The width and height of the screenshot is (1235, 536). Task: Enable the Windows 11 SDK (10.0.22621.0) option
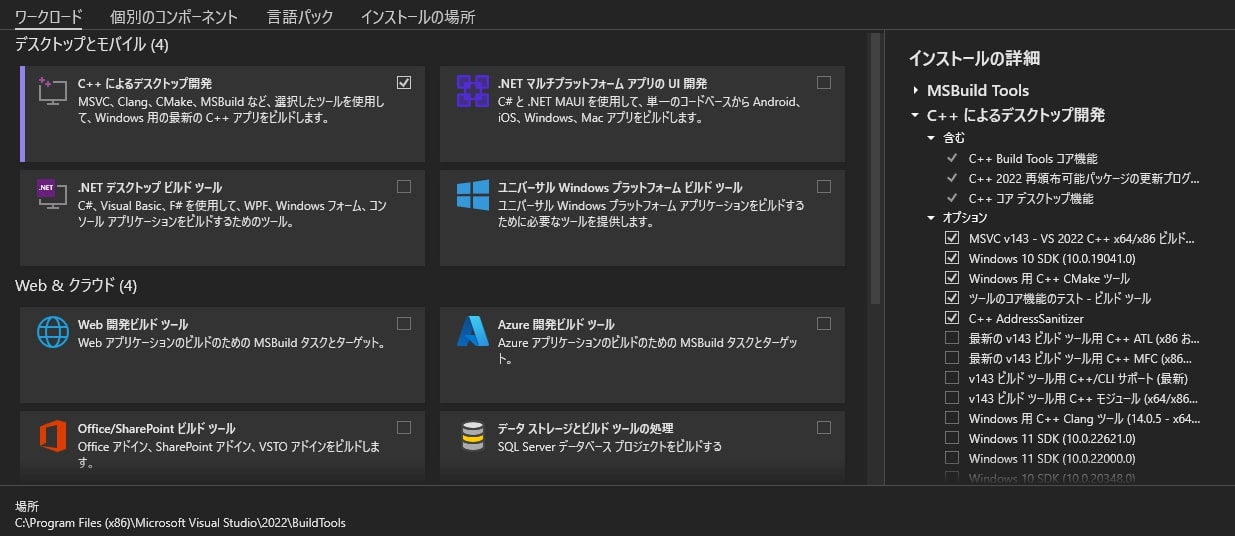tap(951, 438)
